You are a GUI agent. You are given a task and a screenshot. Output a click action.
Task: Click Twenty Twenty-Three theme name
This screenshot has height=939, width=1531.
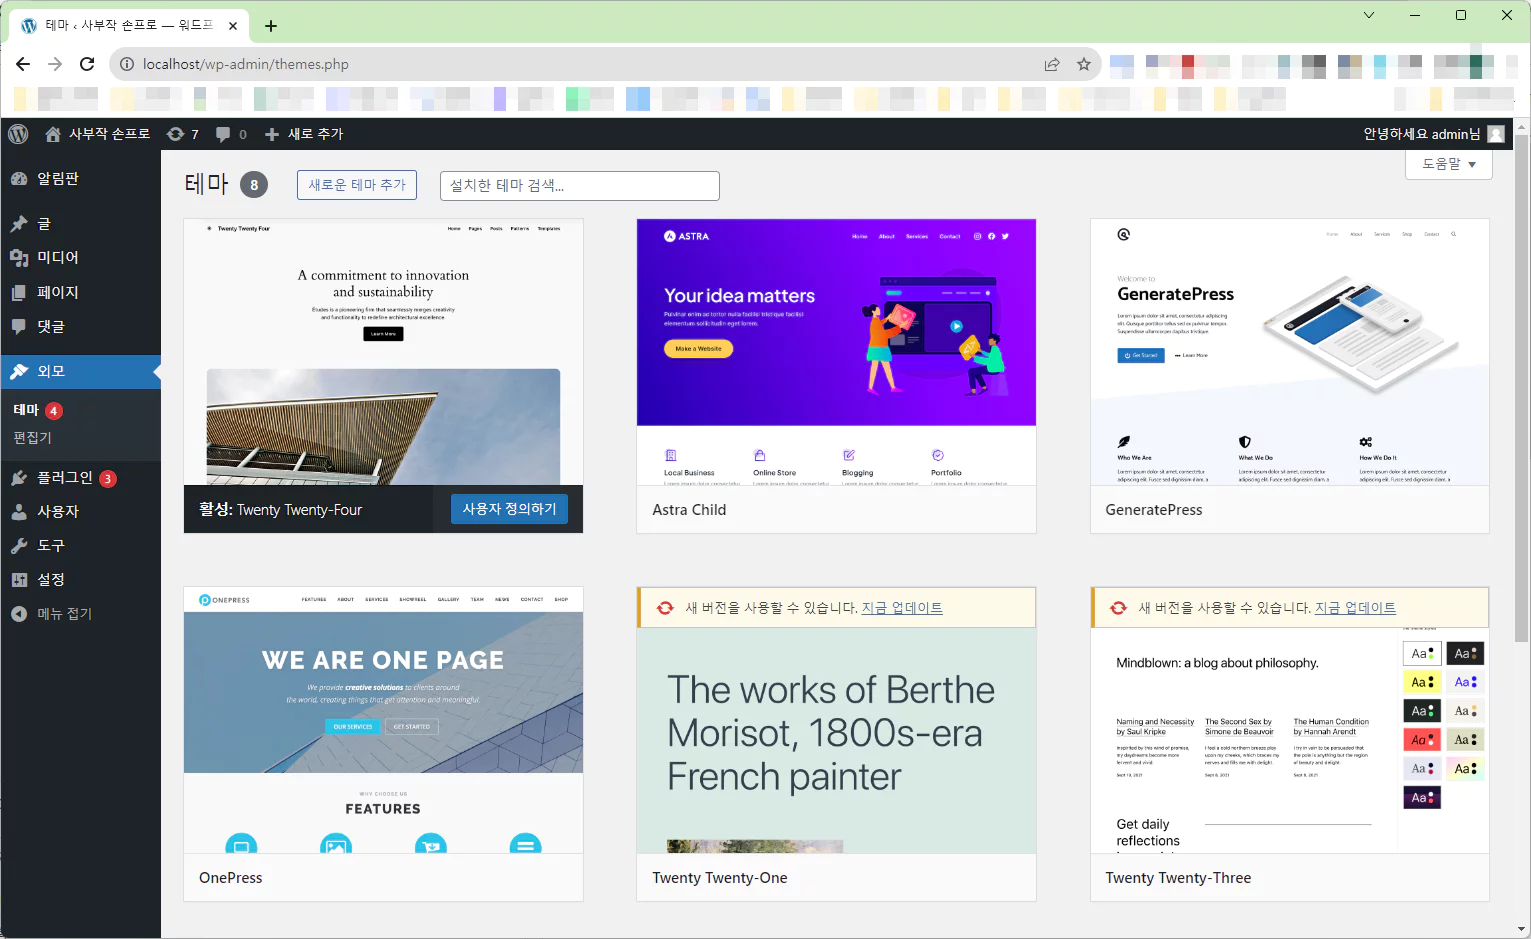click(1178, 878)
